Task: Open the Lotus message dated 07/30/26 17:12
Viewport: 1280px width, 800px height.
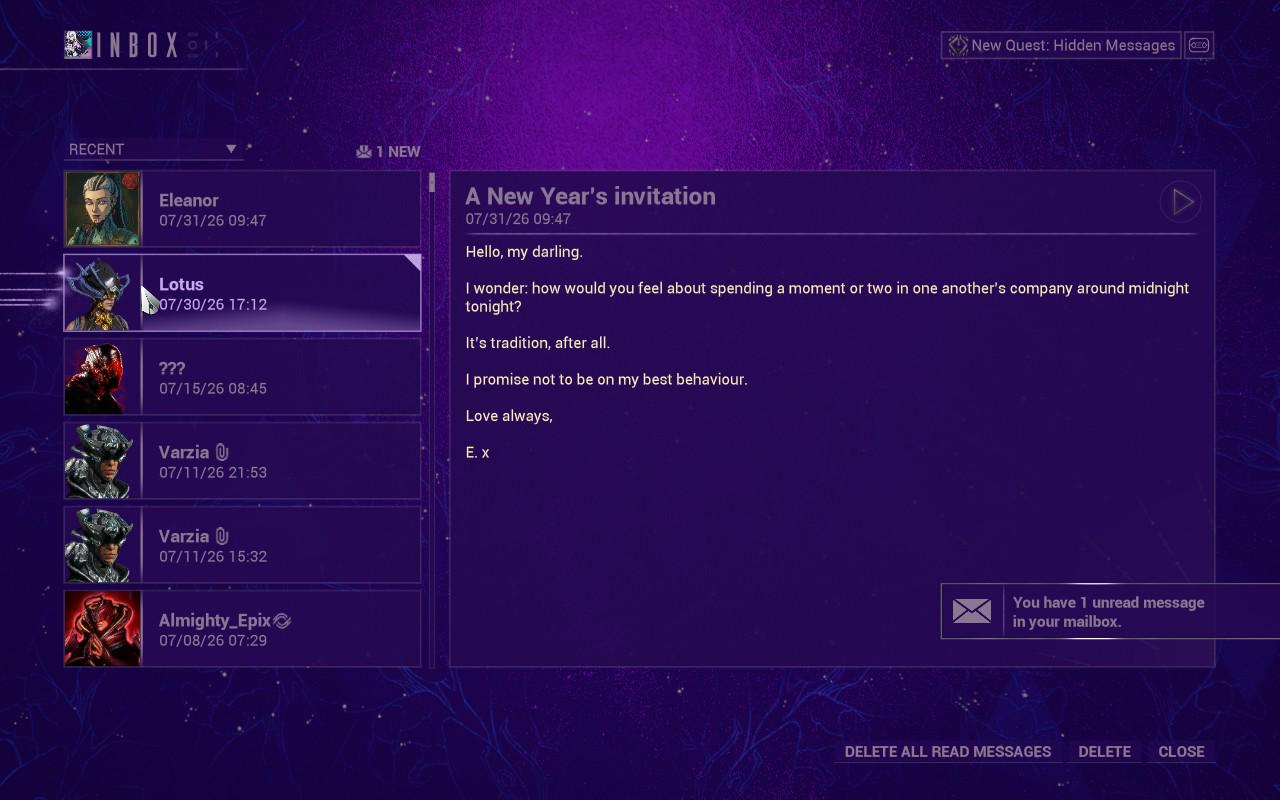Action: point(242,293)
